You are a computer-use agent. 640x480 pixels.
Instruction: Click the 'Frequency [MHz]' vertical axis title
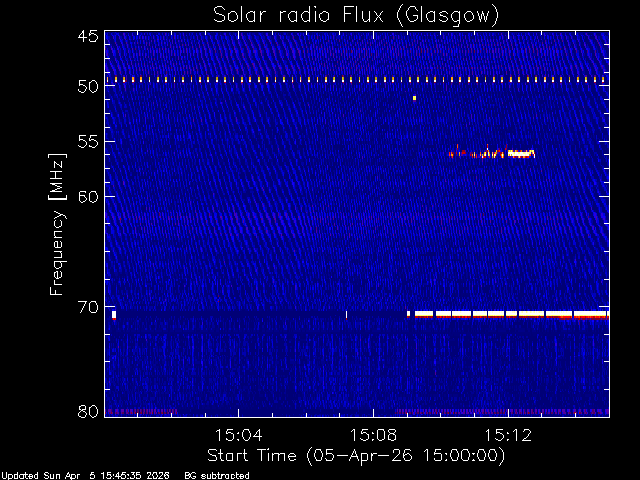(x=57, y=224)
